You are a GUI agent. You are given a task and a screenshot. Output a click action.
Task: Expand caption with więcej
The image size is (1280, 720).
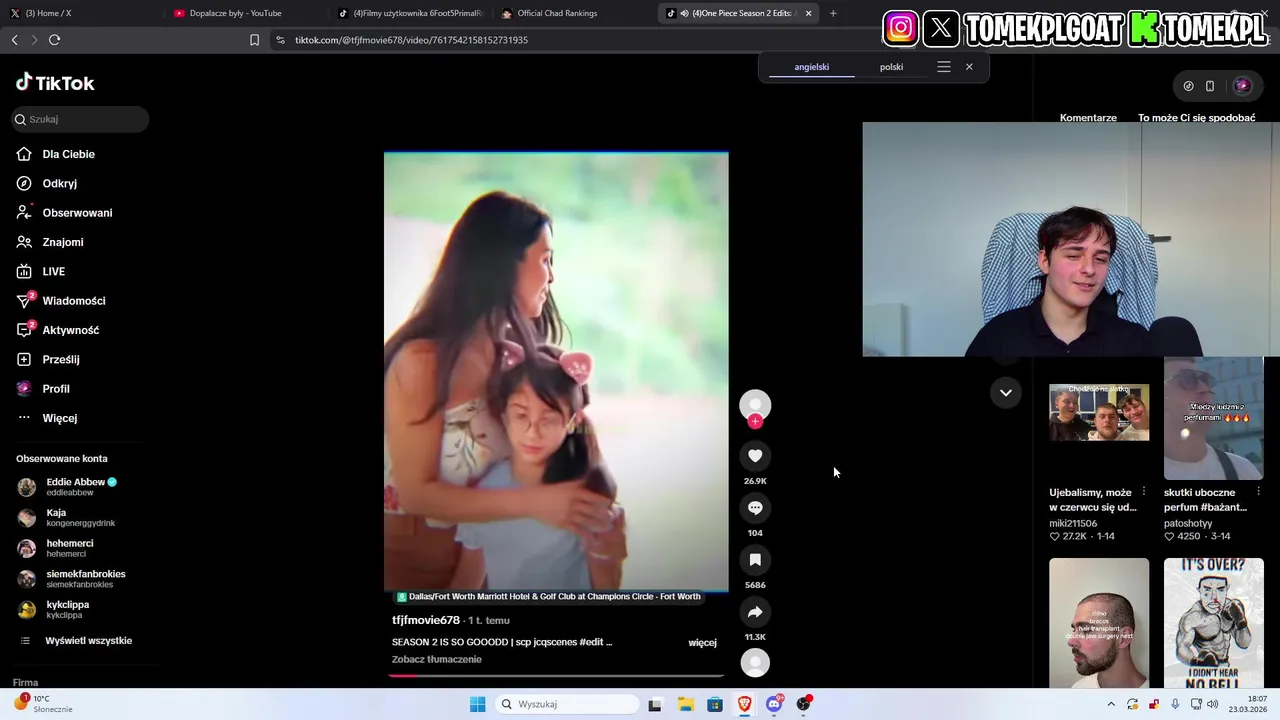click(x=702, y=642)
